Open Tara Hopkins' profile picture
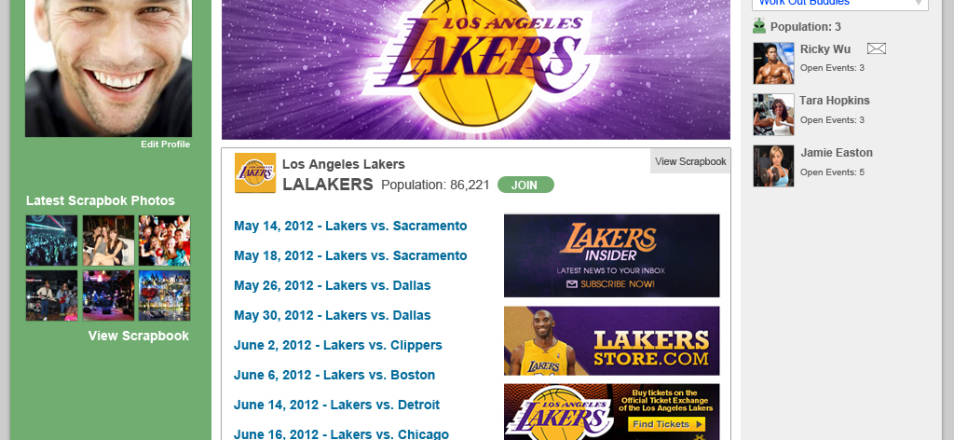 click(x=773, y=114)
